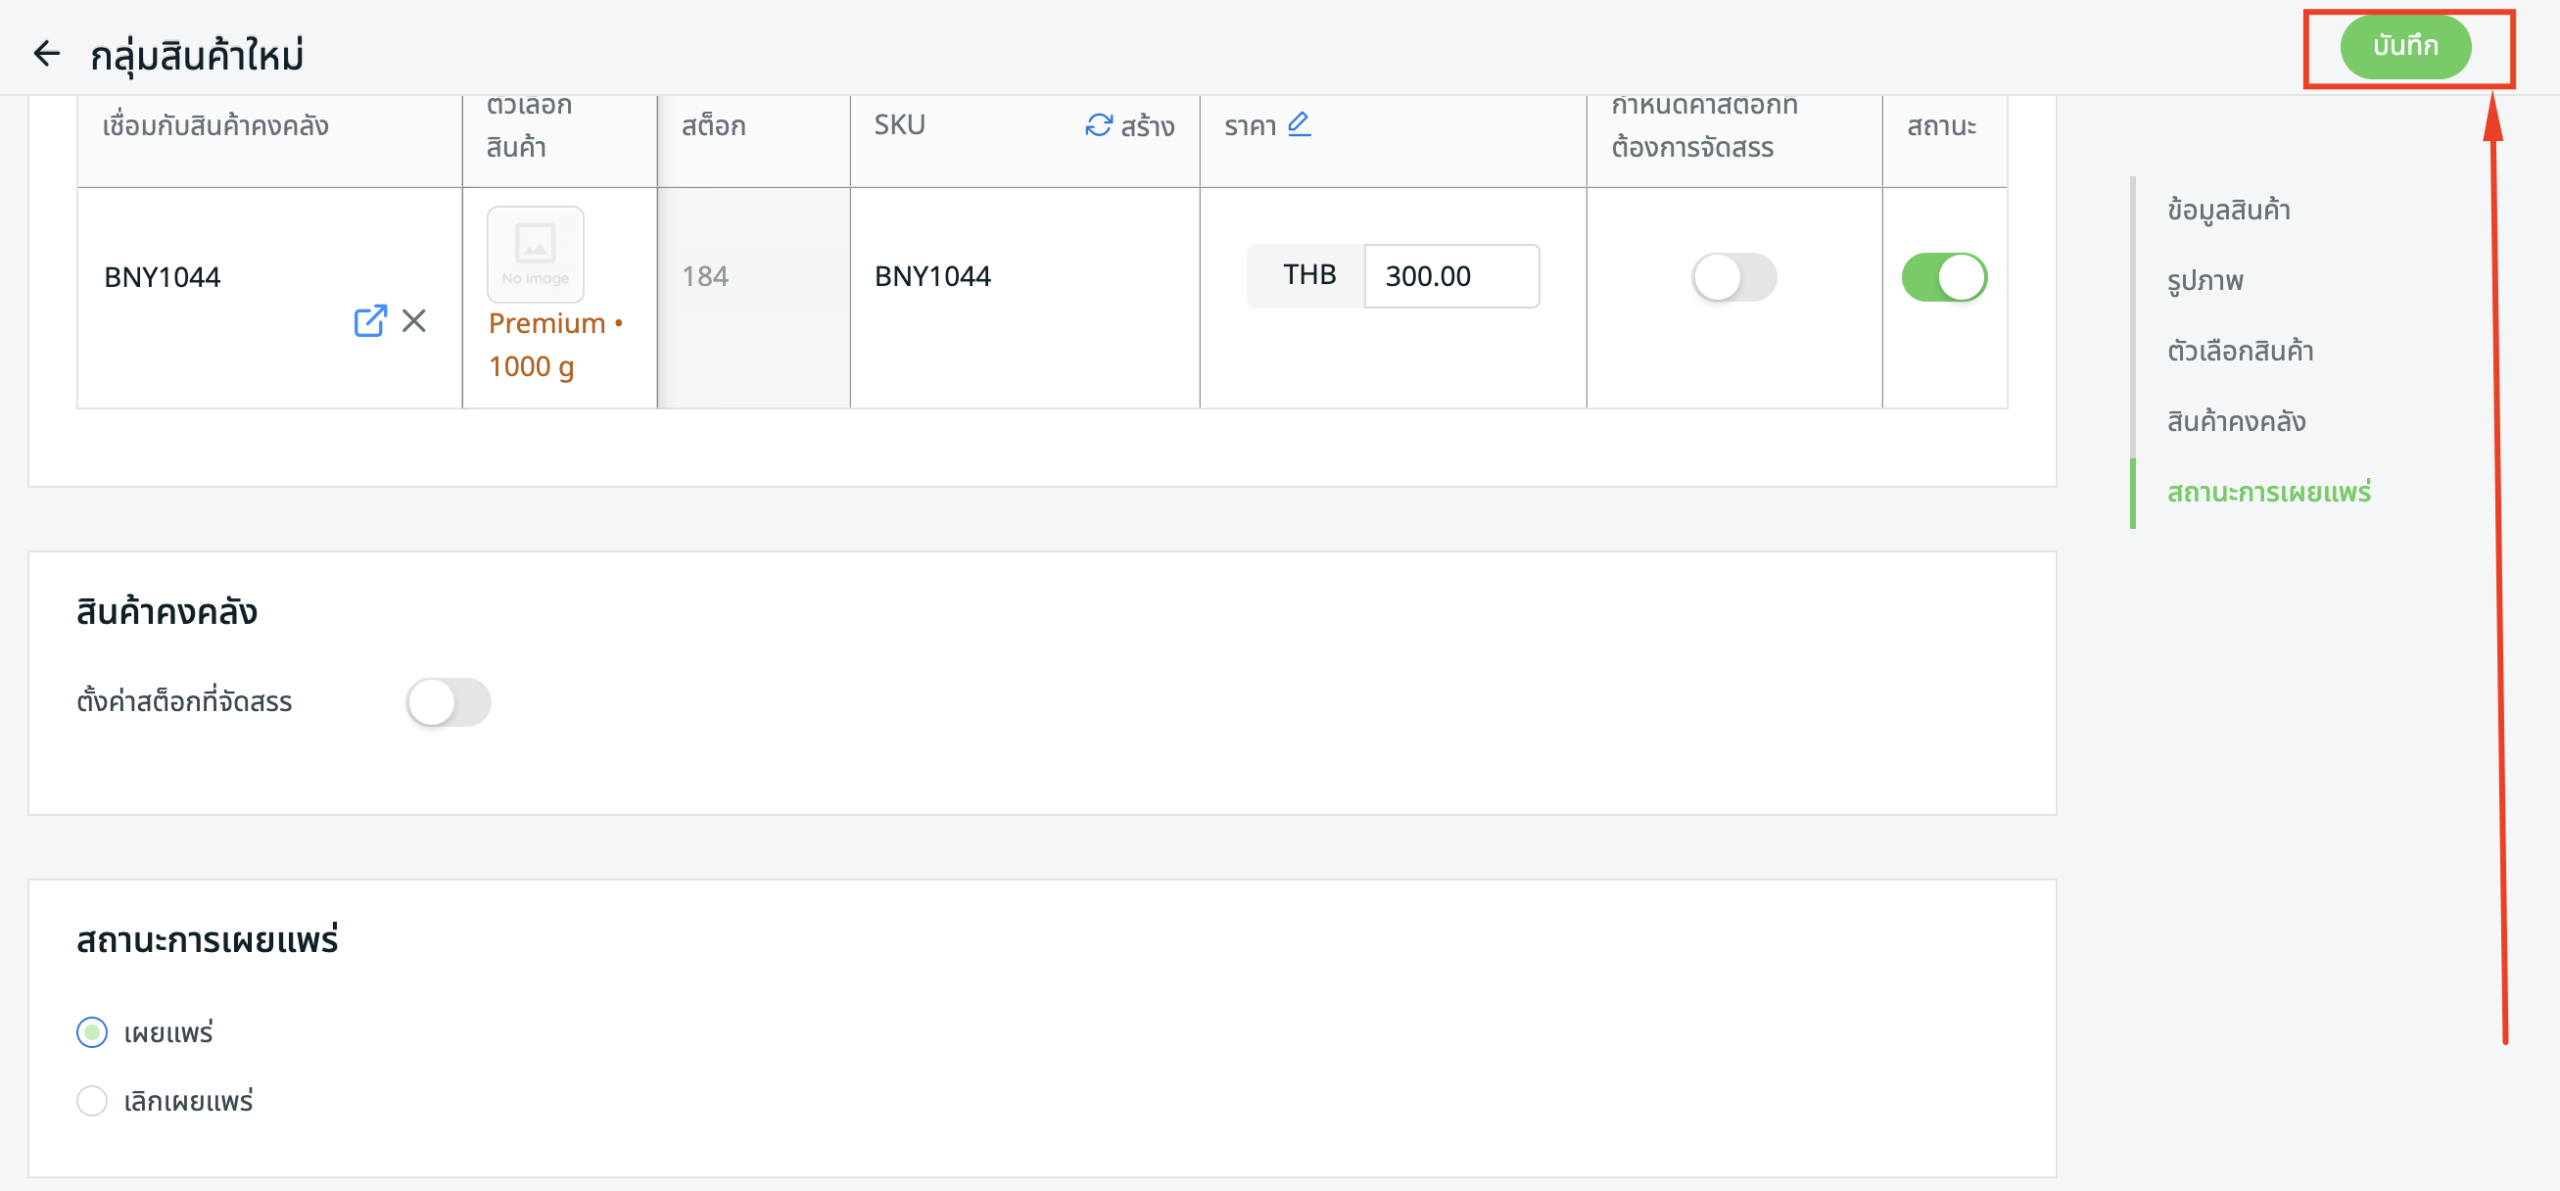
Task: Toggle ตั้งค่าสต็อกที่จัดสรร switch
Action: tap(448, 702)
